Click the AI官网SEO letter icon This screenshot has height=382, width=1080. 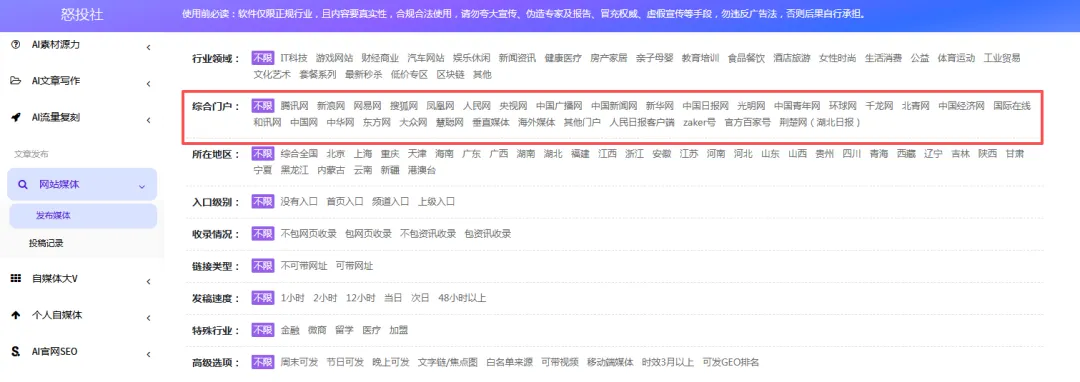coord(16,352)
